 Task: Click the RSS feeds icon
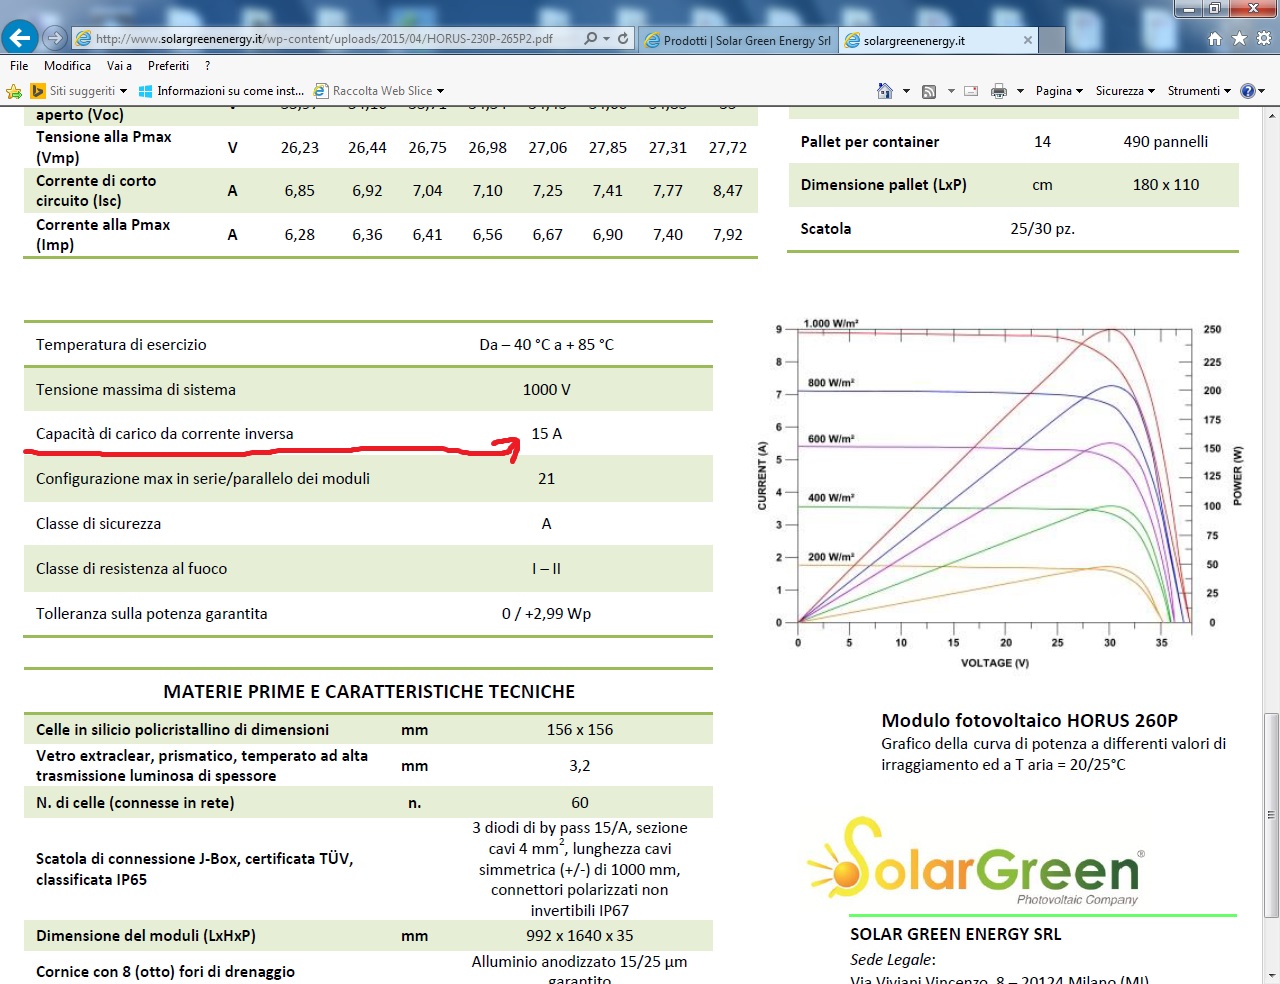point(929,91)
